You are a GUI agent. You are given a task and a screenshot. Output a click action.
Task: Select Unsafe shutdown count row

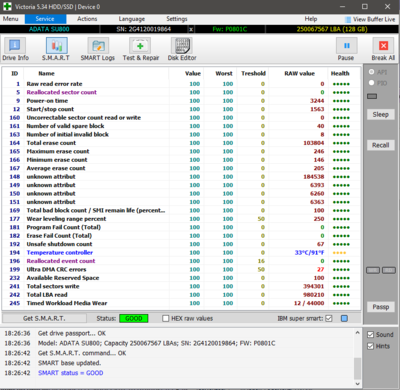coord(181,244)
